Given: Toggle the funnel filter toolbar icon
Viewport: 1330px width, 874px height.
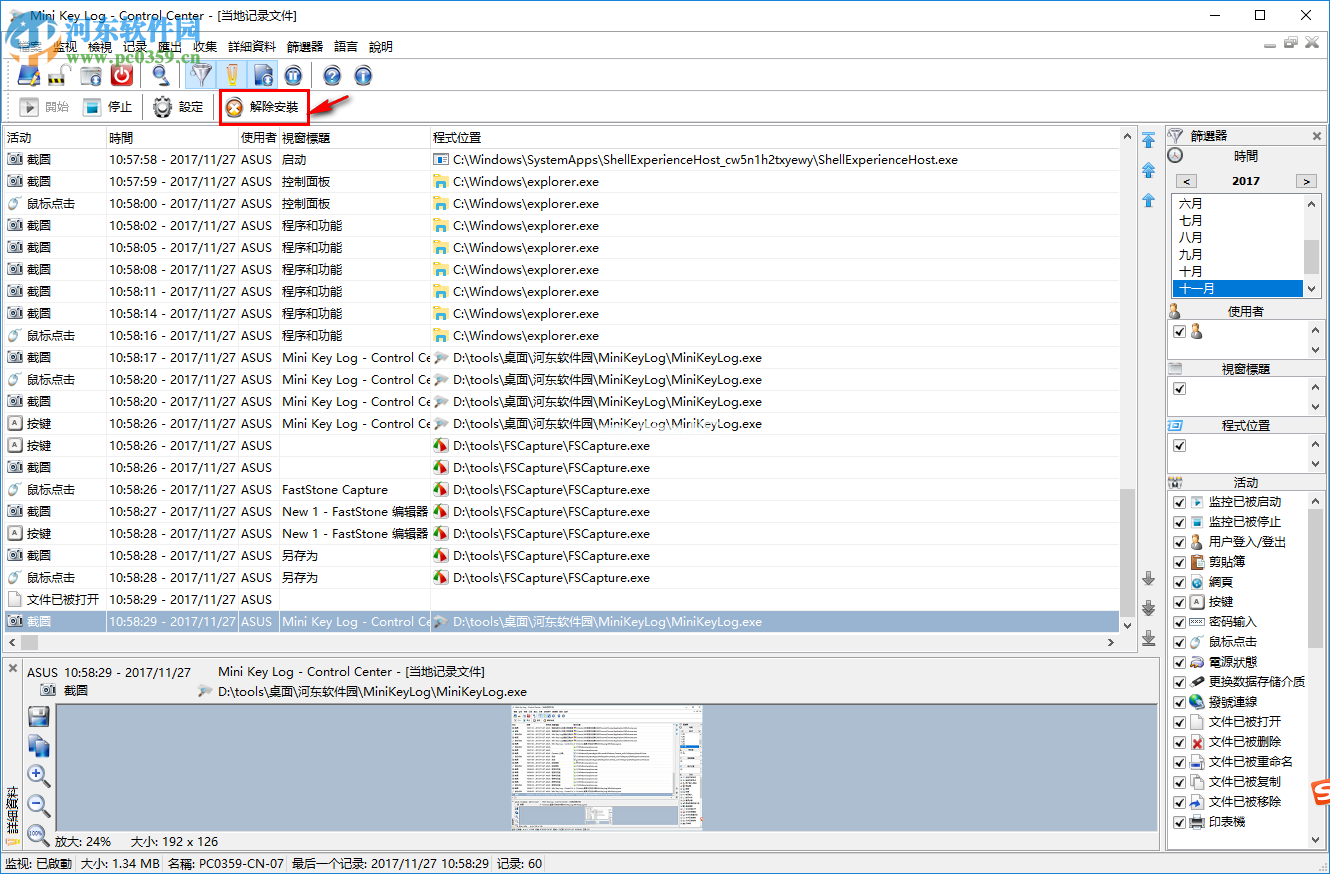Looking at the screenshot, I should pyautogui.click(x=202, y=75).
